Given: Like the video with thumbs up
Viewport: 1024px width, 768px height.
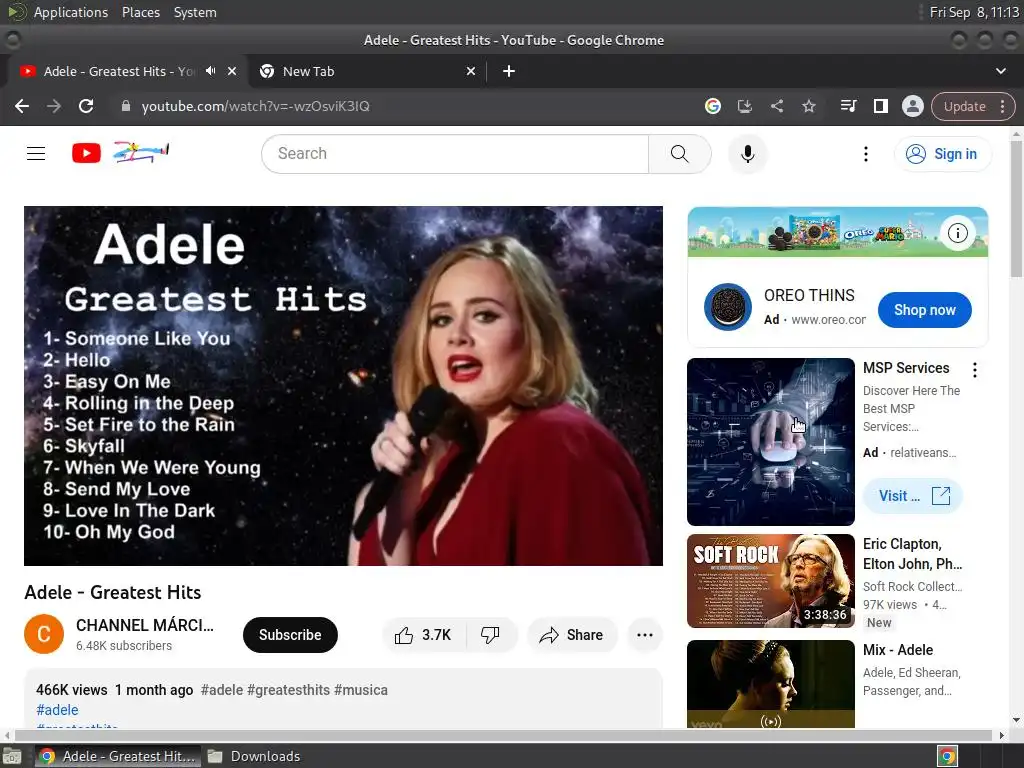Looking at the screenshot, I should tap(423, 635).
